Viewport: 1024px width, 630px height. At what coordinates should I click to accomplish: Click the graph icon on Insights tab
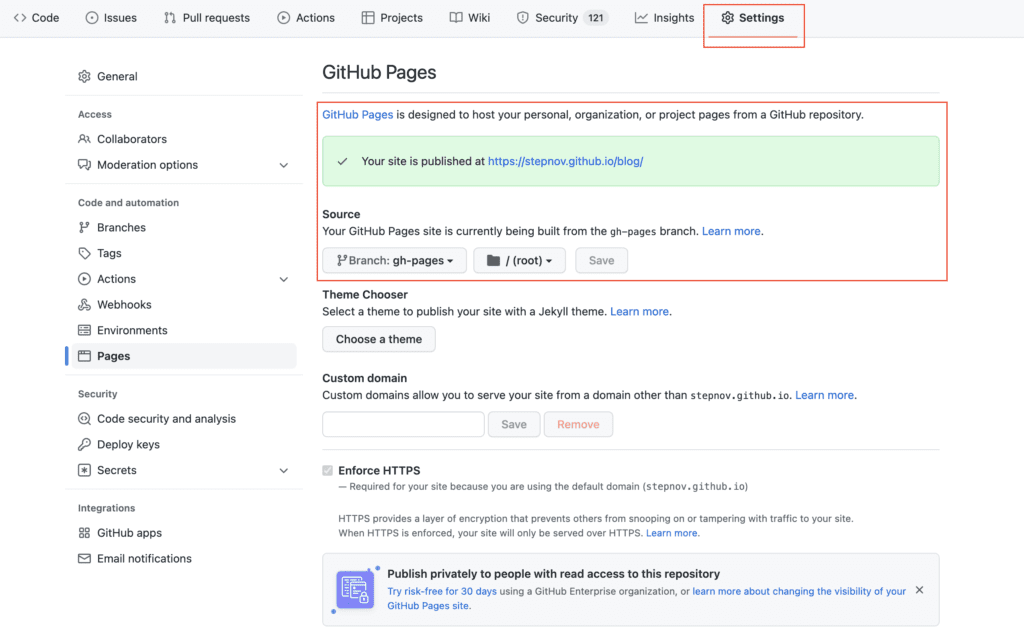pyautogui.click(x=641, y=18)
